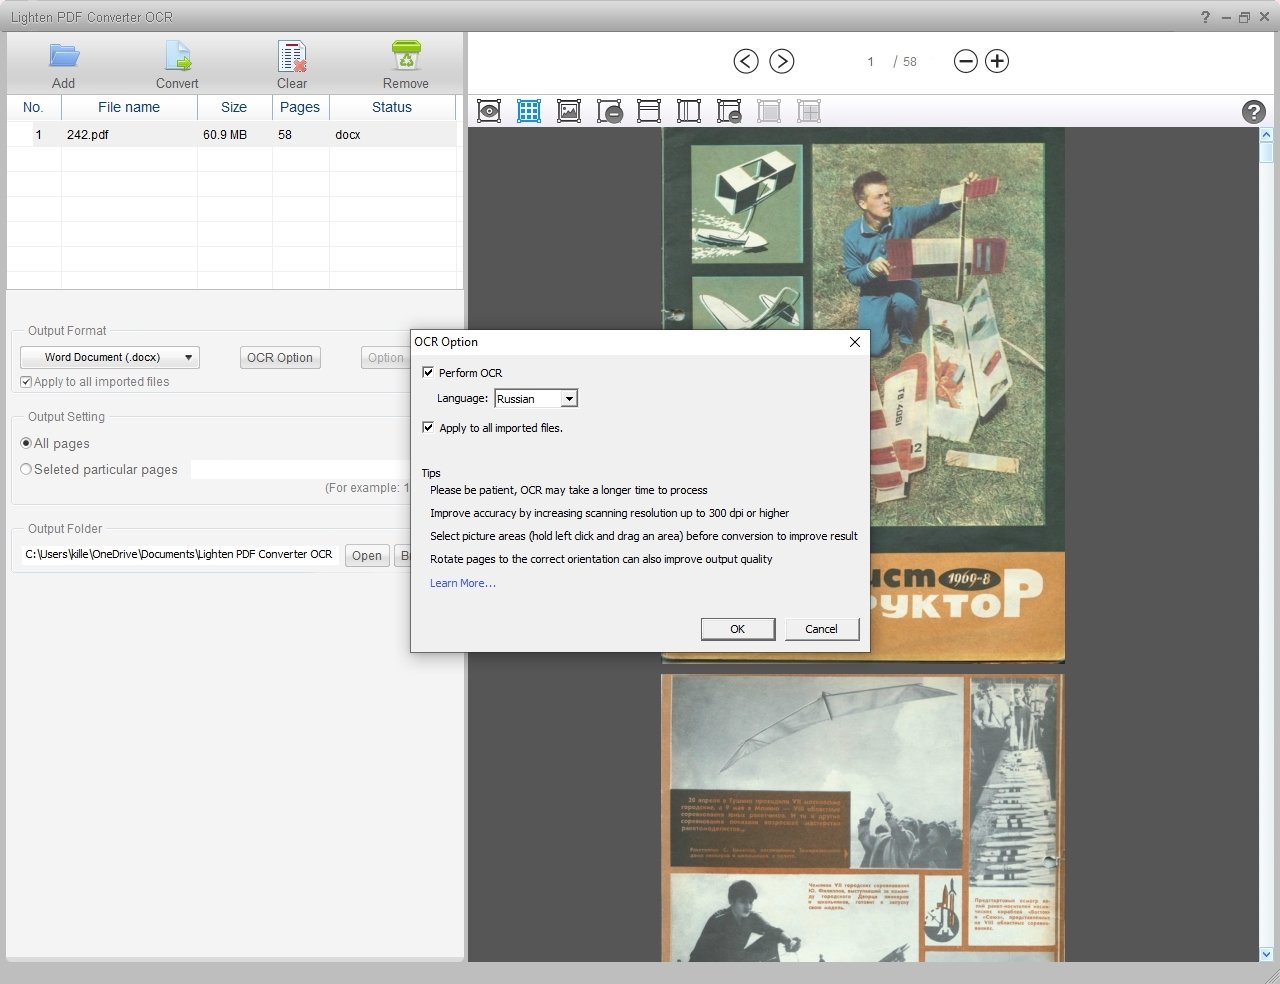Go to the previous page arrow
The width and height of the screenshot is (1280, 984).
click(x=746, y=61)
